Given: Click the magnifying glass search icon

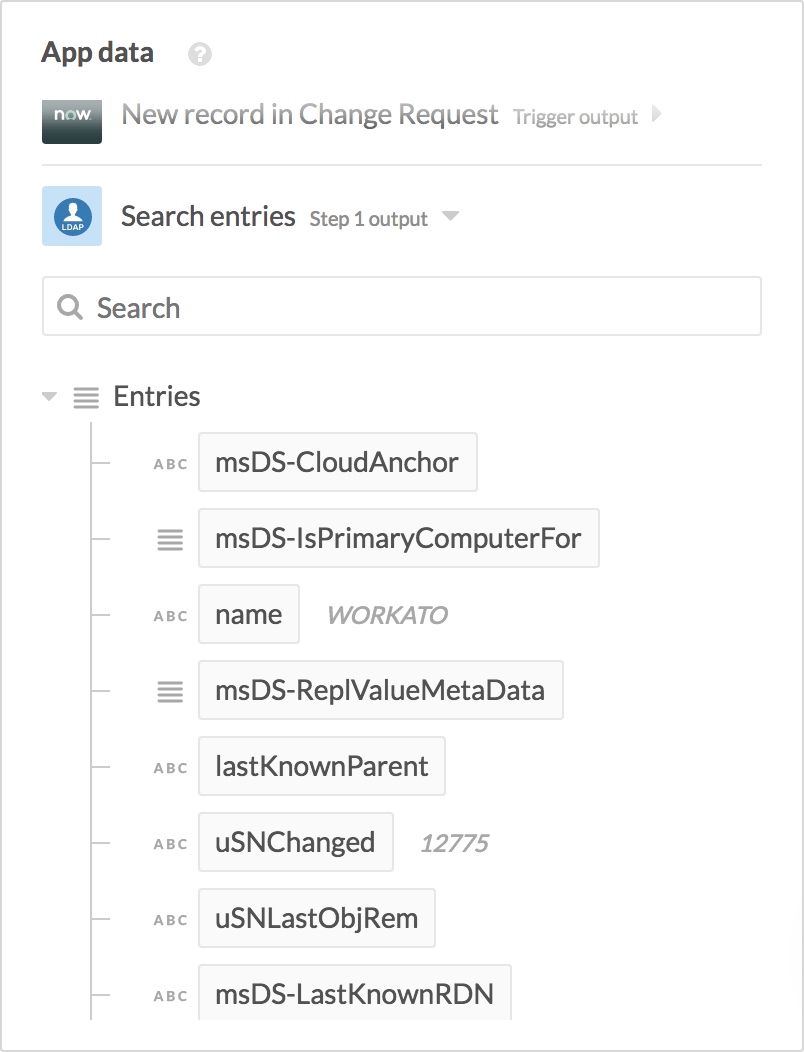Looking at the screenshot, I should click(69, 306).
